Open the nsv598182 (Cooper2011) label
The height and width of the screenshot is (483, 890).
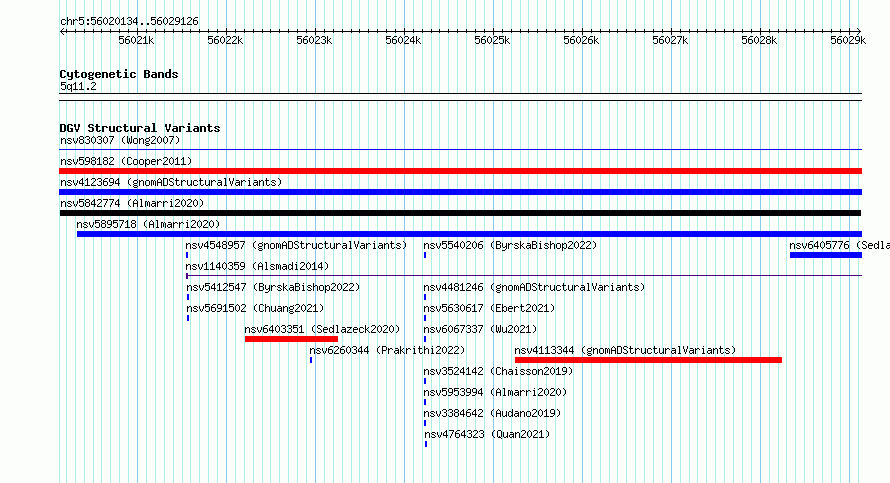pyautogui.click(x=126, y=161)
